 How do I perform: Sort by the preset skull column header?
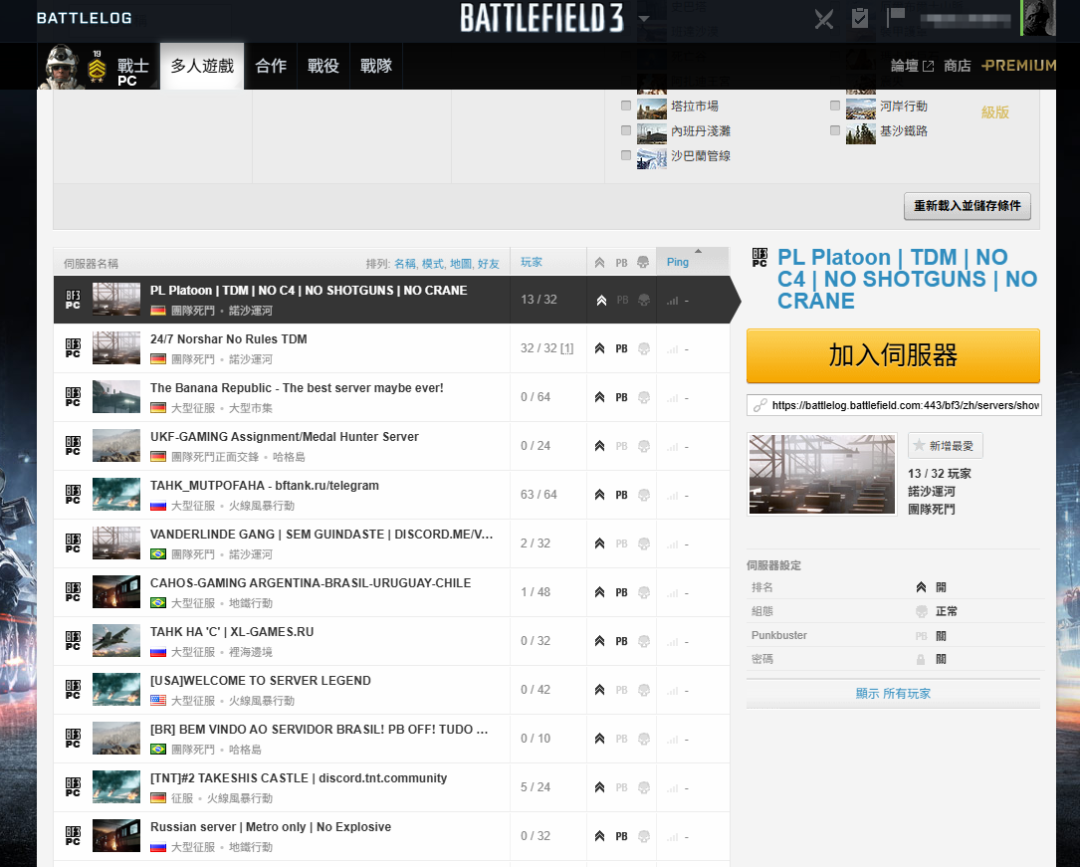point(643,262)
